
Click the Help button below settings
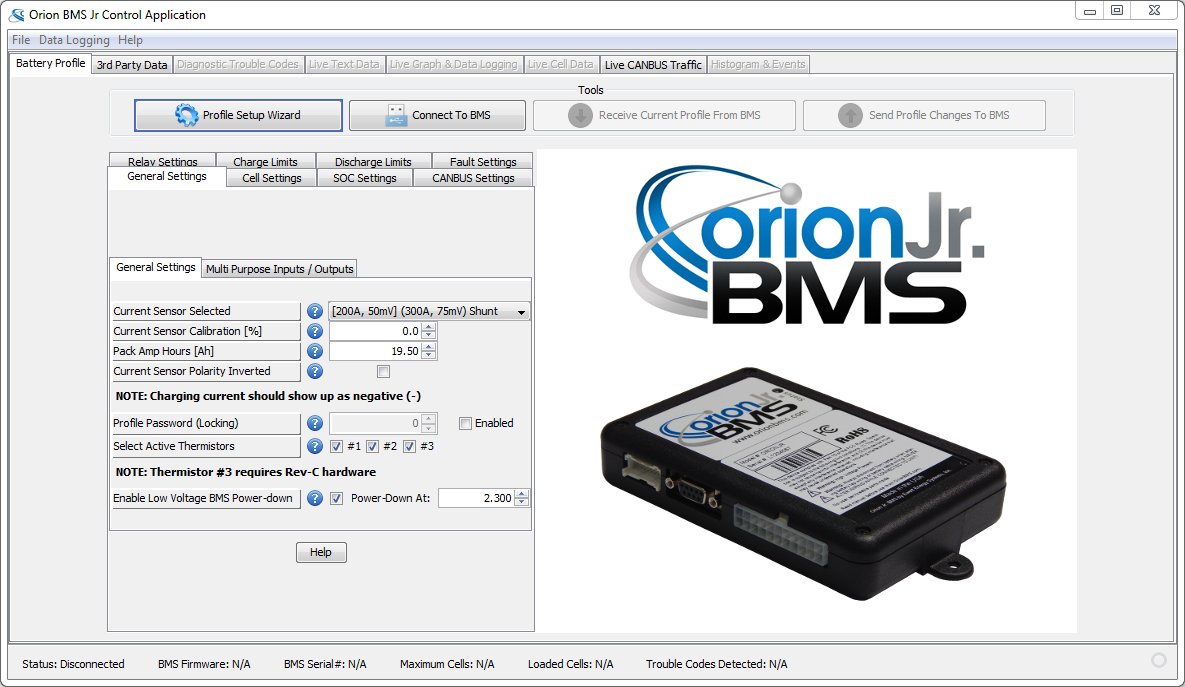coord(321,552)
